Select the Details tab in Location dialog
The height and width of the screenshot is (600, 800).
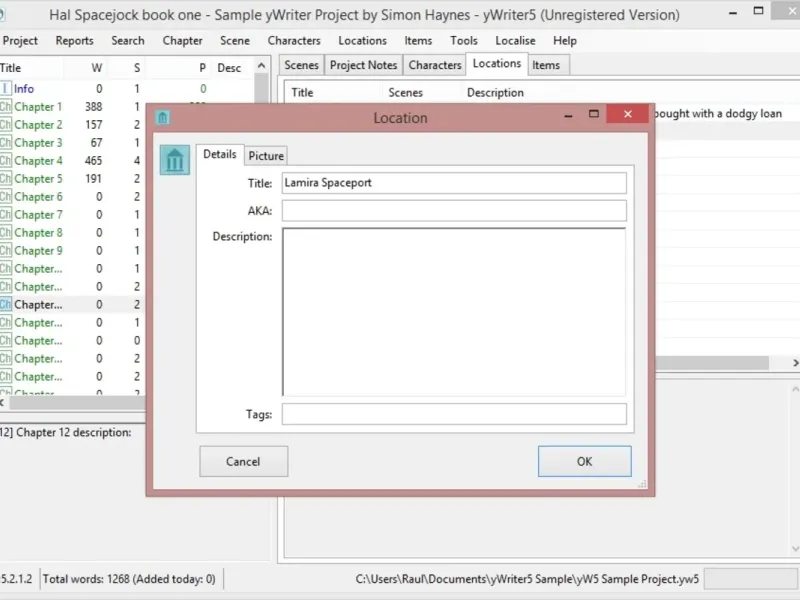[x=219, y=154]
